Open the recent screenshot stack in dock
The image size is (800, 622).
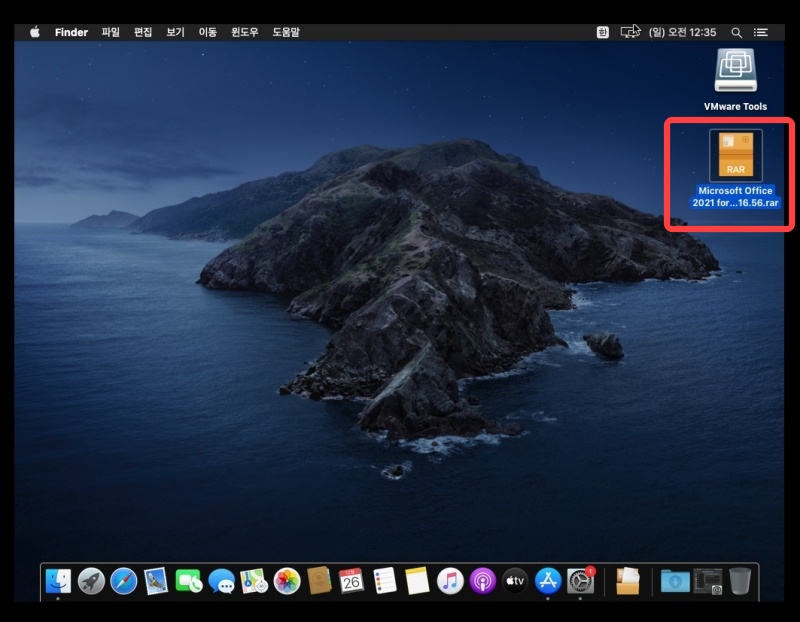[x=708, y=581]
